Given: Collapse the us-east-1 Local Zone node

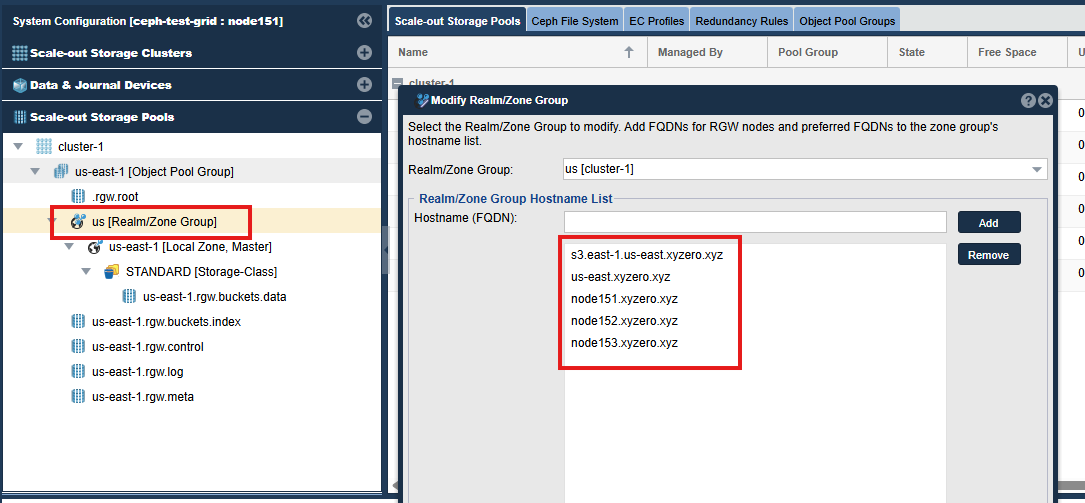Looking at the screenshot, I should [x=69, y=247].
